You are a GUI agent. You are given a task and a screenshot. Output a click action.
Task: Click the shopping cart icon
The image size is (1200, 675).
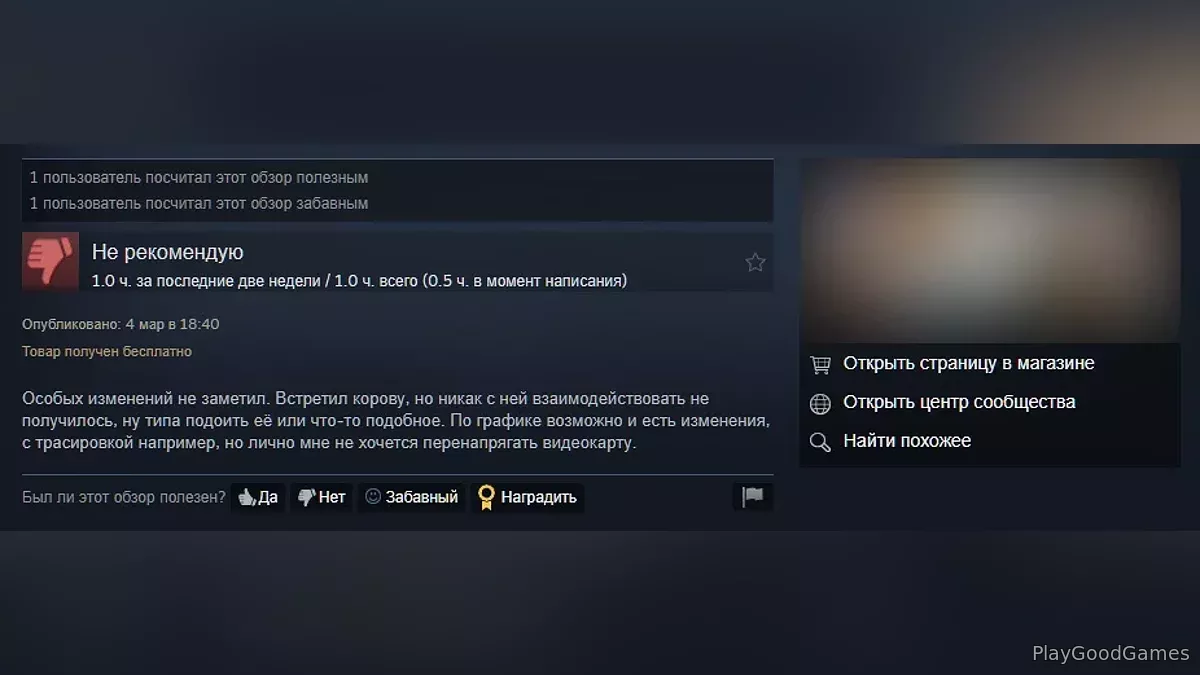click(x=820, y=365)
